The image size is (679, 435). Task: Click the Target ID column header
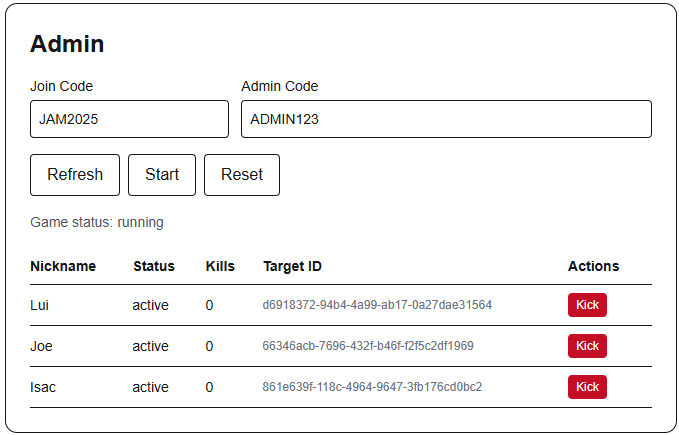(292, 266)
